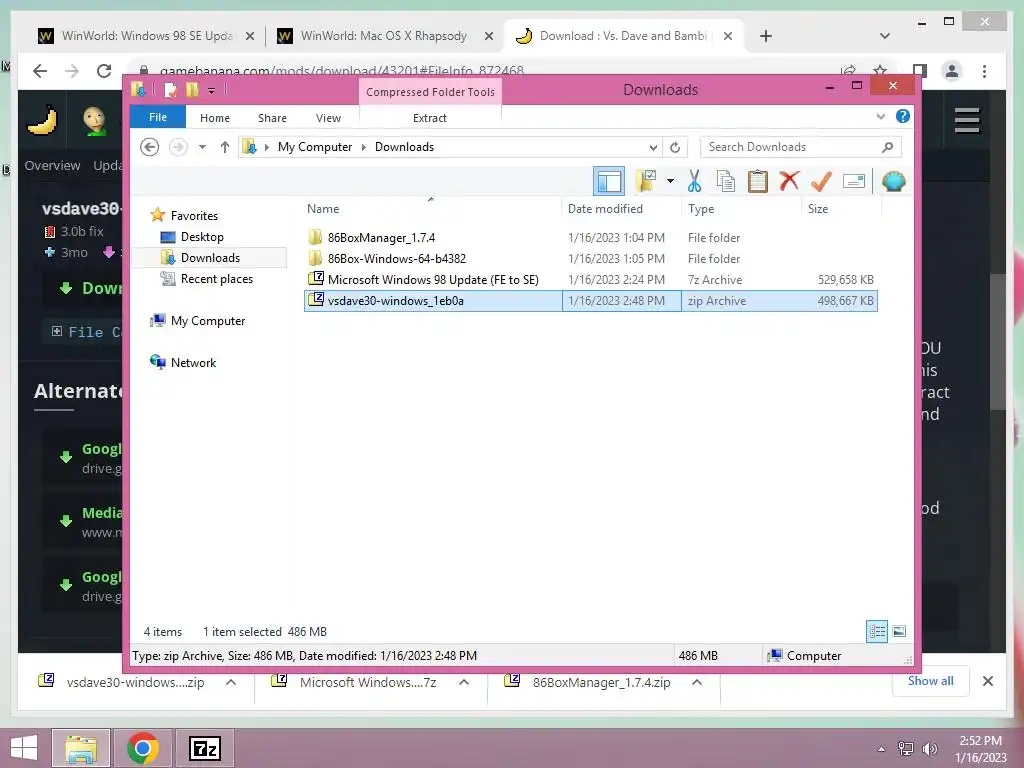This screenshot has width=1024, height=768.
Task: Click the volume tray icon
Action: coord(929,748)
